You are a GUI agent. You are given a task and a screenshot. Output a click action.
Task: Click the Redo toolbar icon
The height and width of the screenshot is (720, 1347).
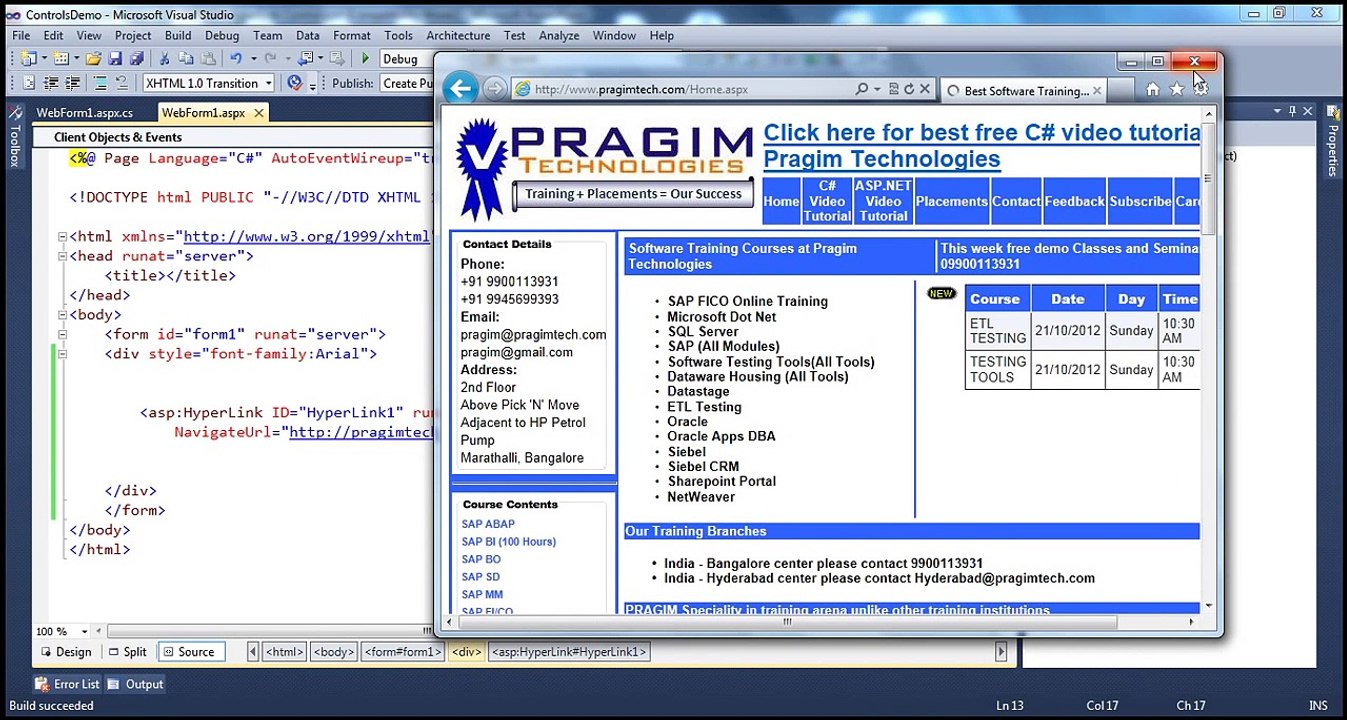click(x=270, y=59)
